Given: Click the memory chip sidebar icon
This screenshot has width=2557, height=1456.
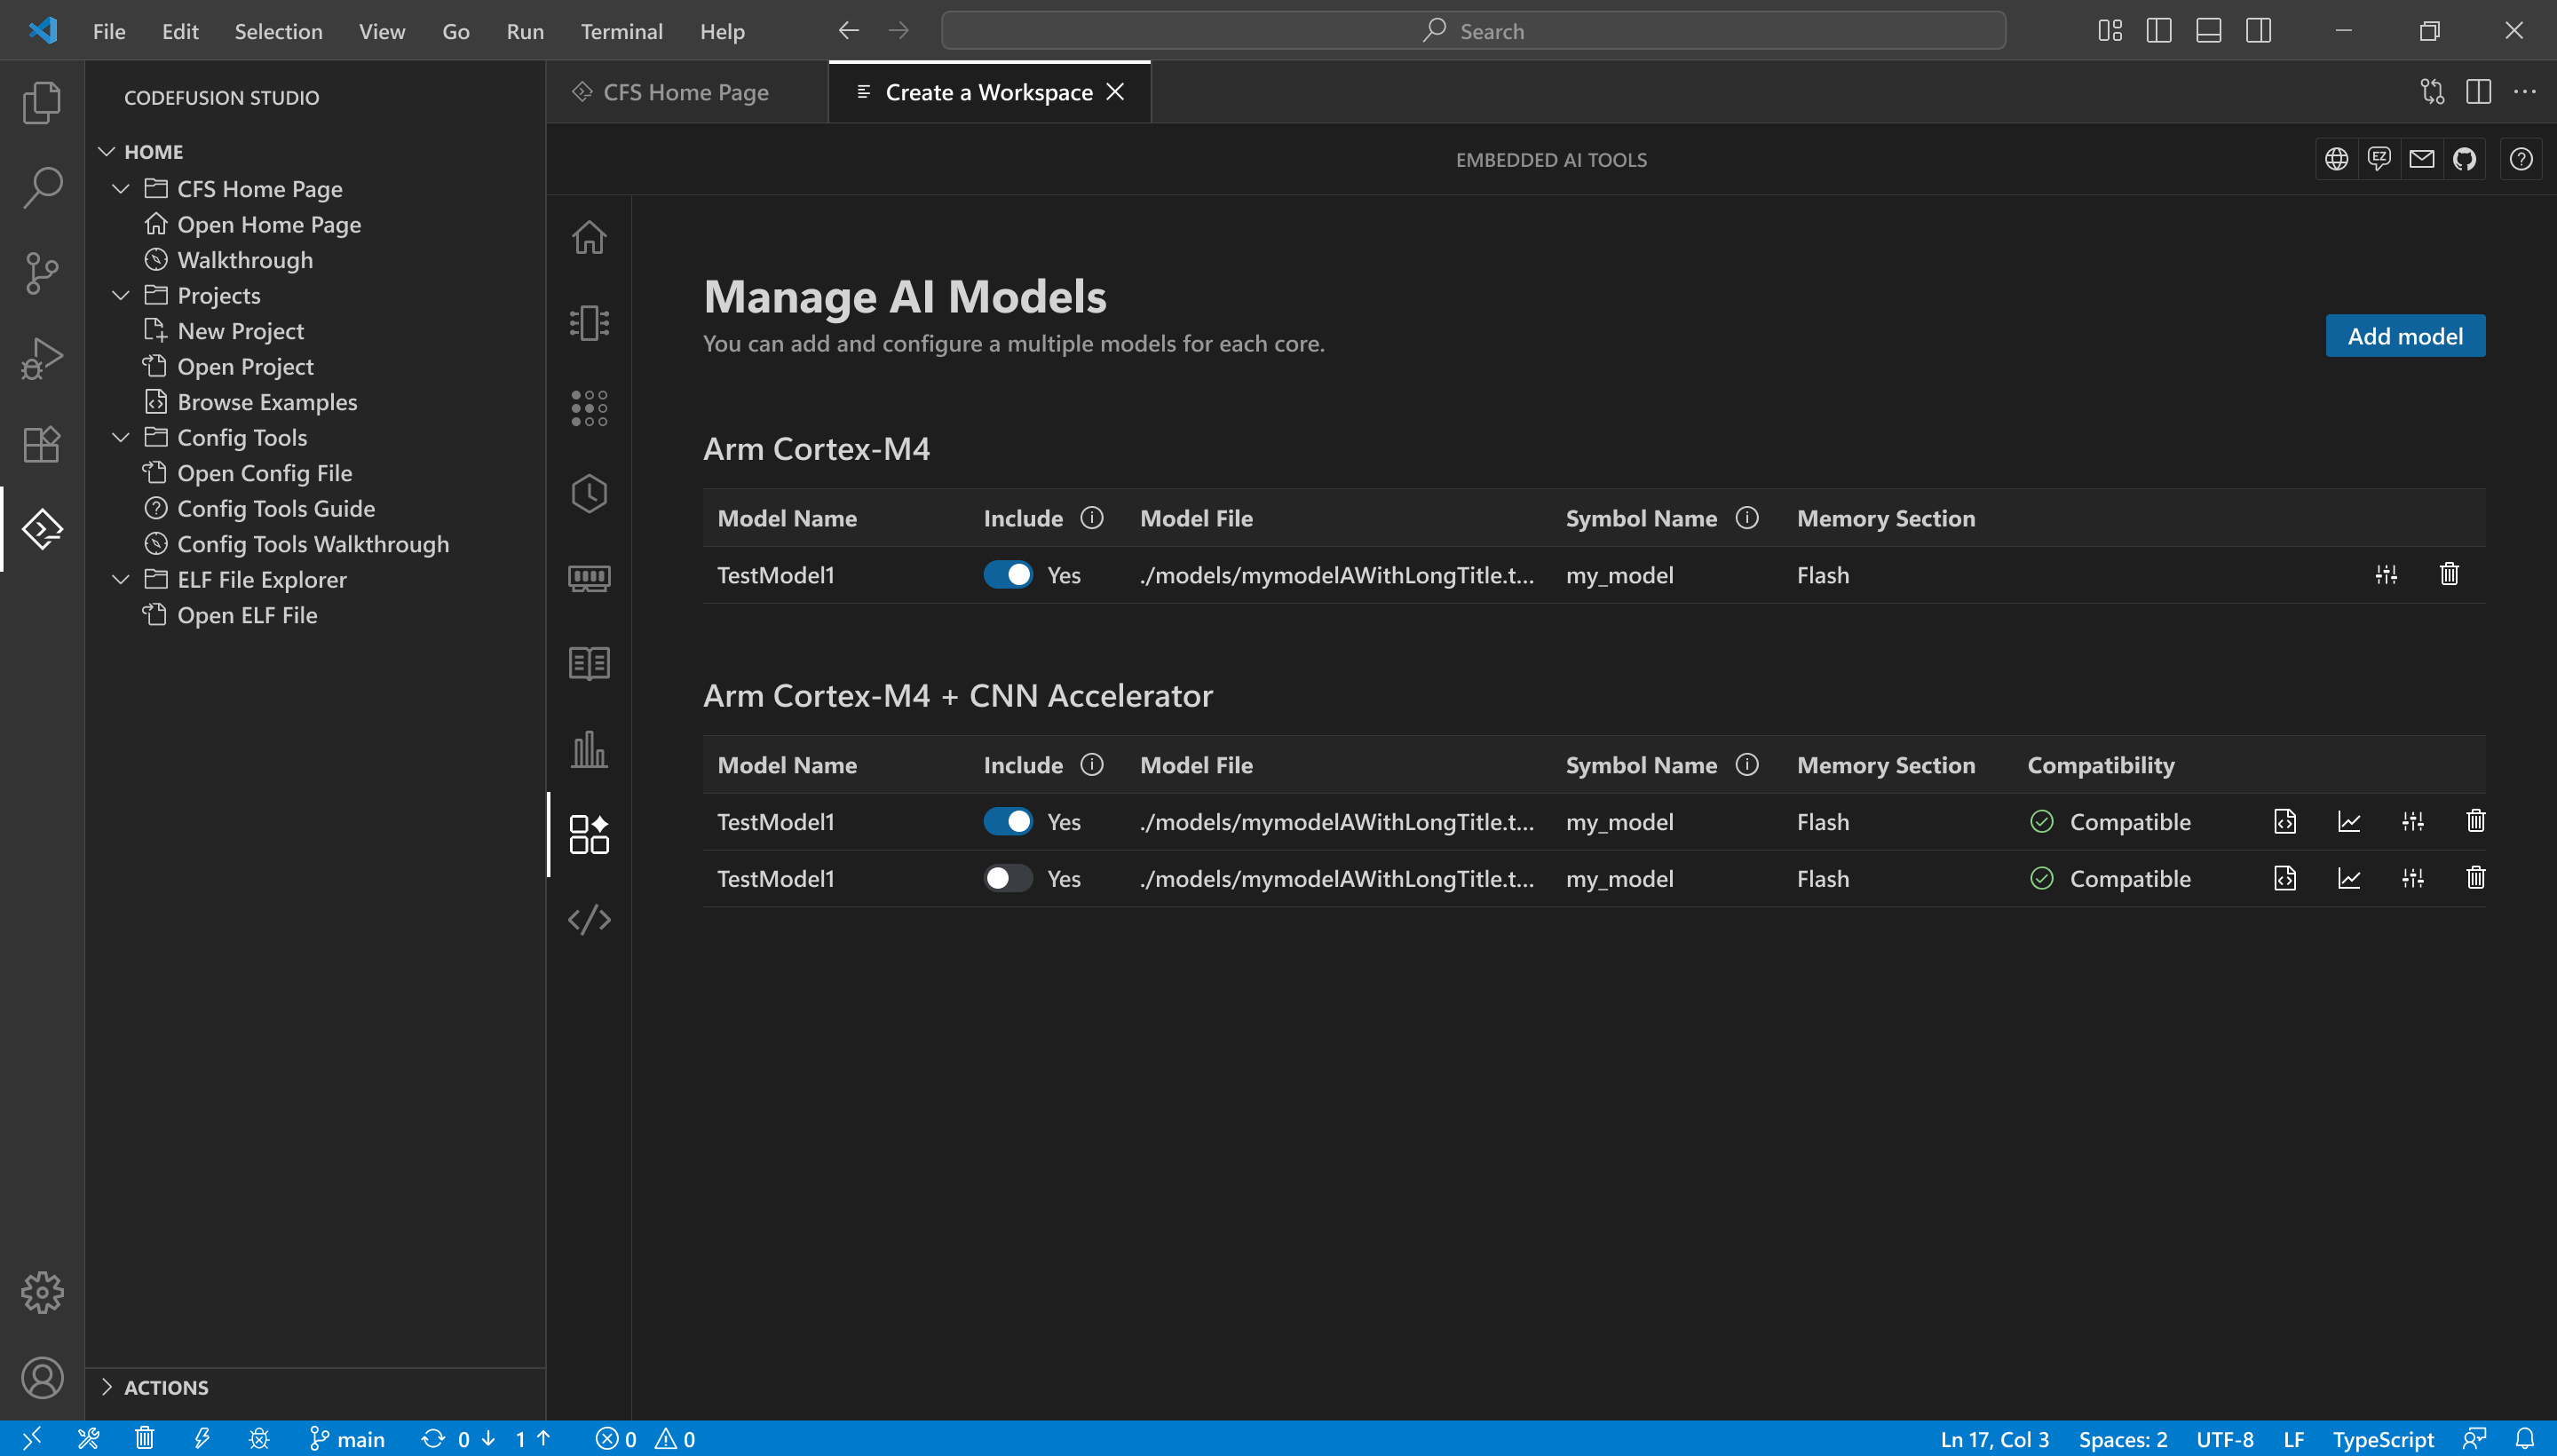Looking at the screenshot, I should point(589,578).
